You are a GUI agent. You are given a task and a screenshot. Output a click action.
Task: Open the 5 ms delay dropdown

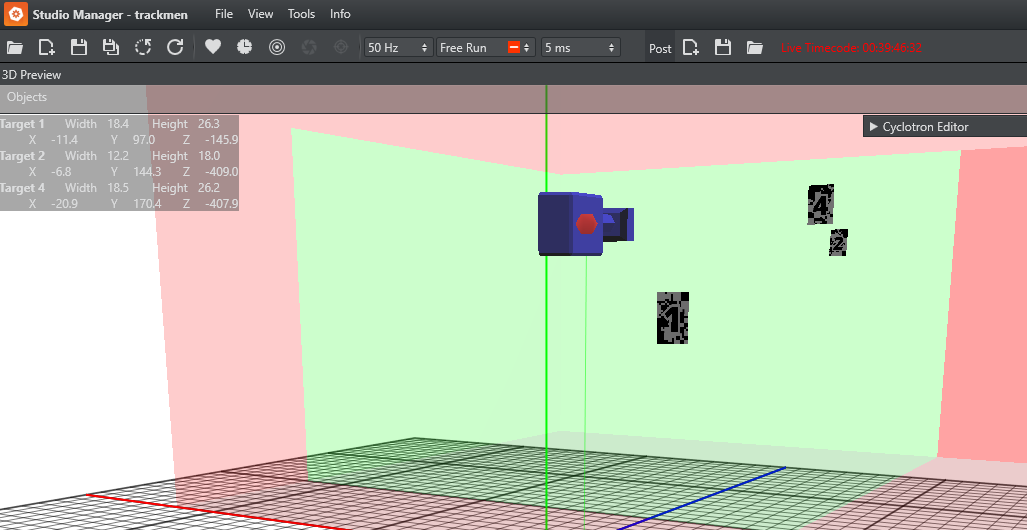pyautogui.click(x=580, y=47)
